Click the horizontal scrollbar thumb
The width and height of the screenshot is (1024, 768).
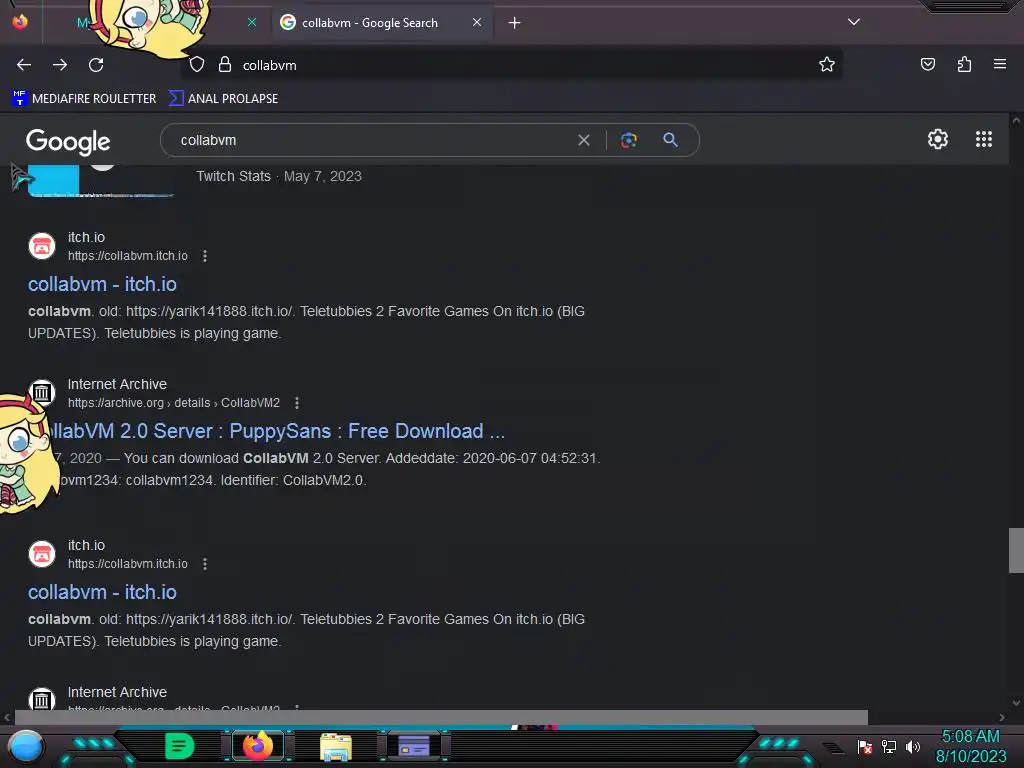tap(441, 717)
